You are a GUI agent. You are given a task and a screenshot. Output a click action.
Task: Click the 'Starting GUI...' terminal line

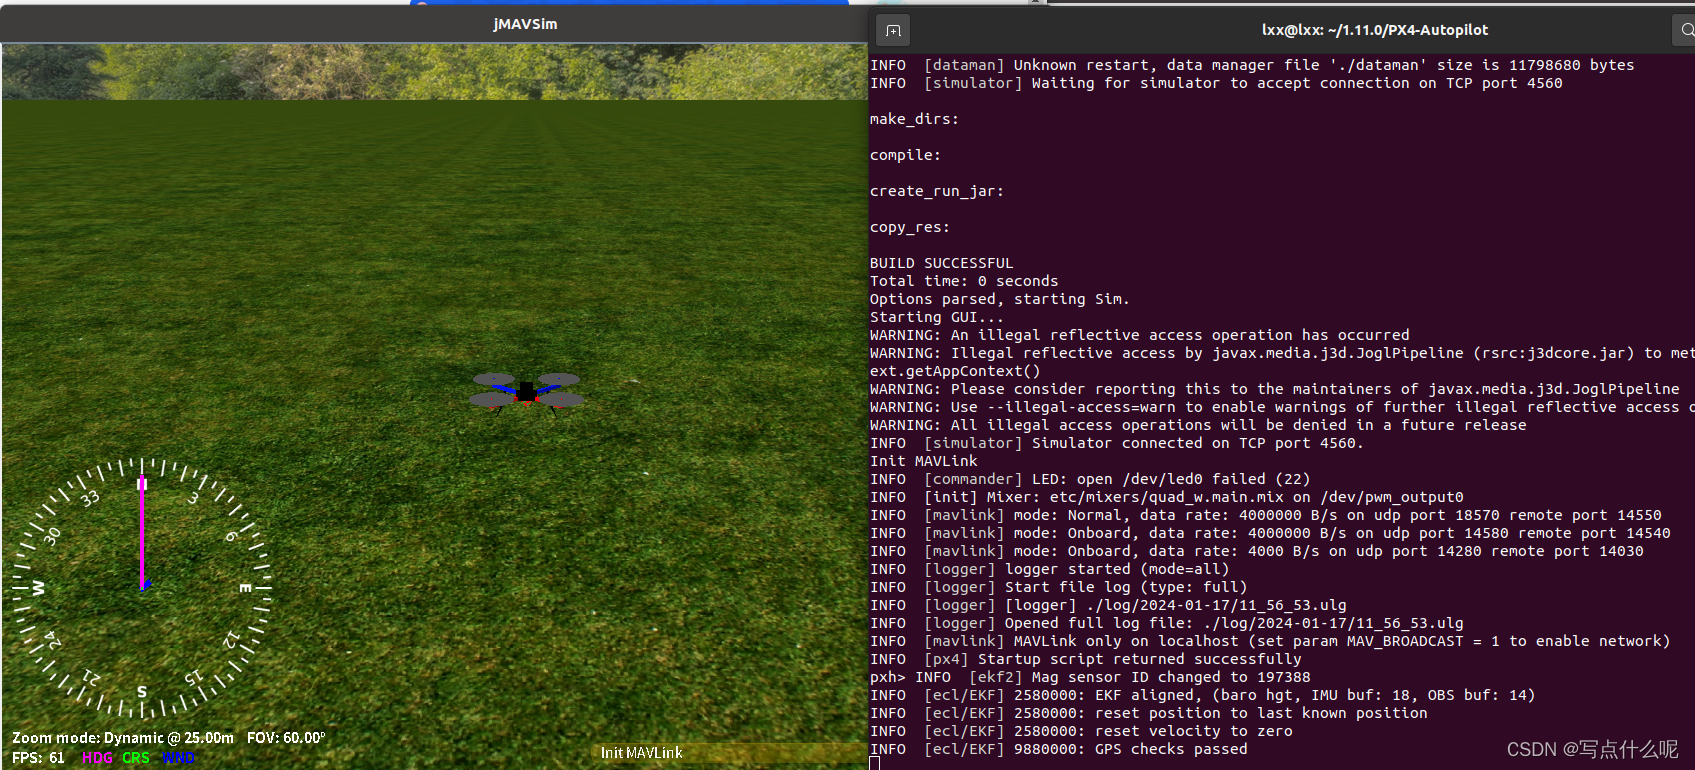(937, 317)
